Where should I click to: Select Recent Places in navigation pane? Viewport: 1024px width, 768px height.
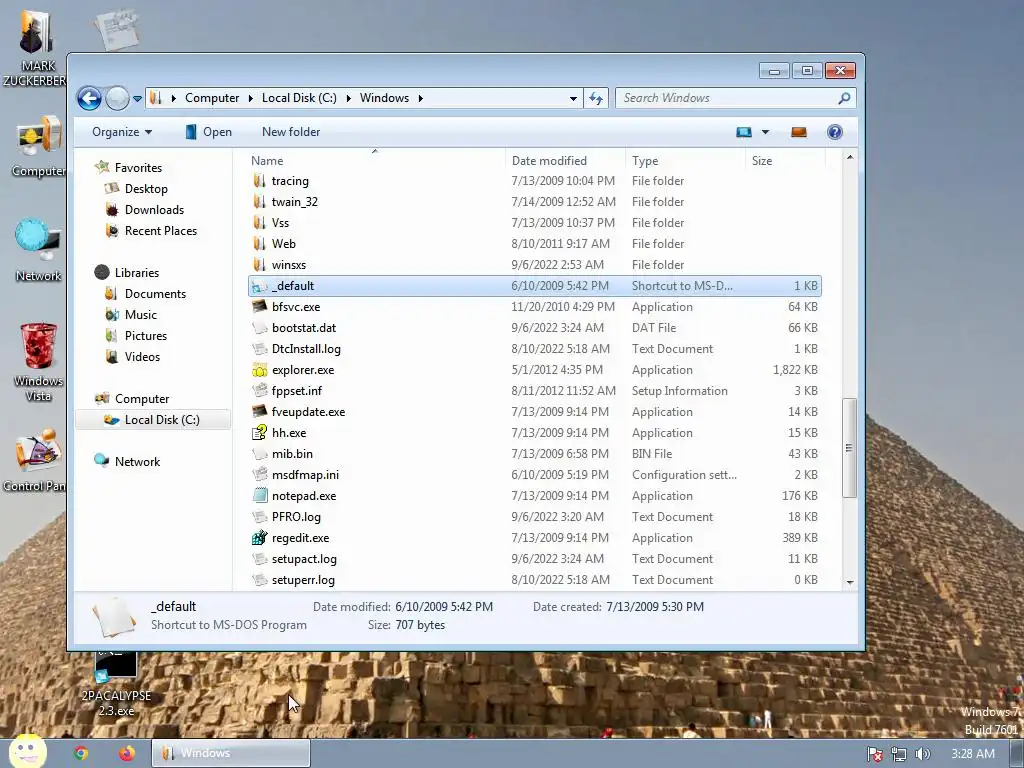[161, 231]
